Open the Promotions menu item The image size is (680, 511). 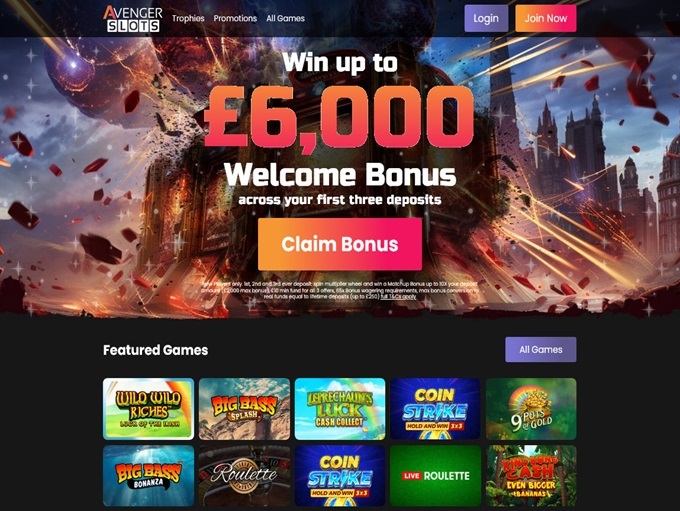(x=235, y=18)
